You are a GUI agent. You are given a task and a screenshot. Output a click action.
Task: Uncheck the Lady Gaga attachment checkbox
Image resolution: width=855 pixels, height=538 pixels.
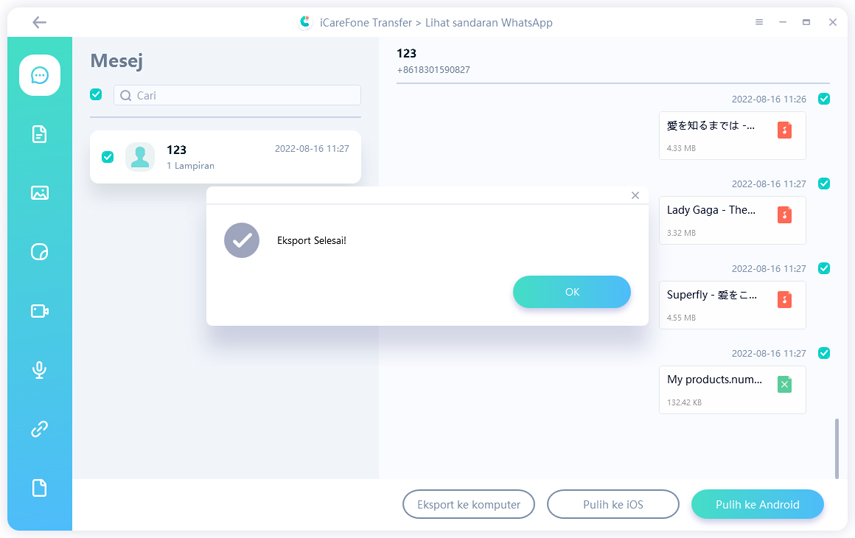point(824,184)
